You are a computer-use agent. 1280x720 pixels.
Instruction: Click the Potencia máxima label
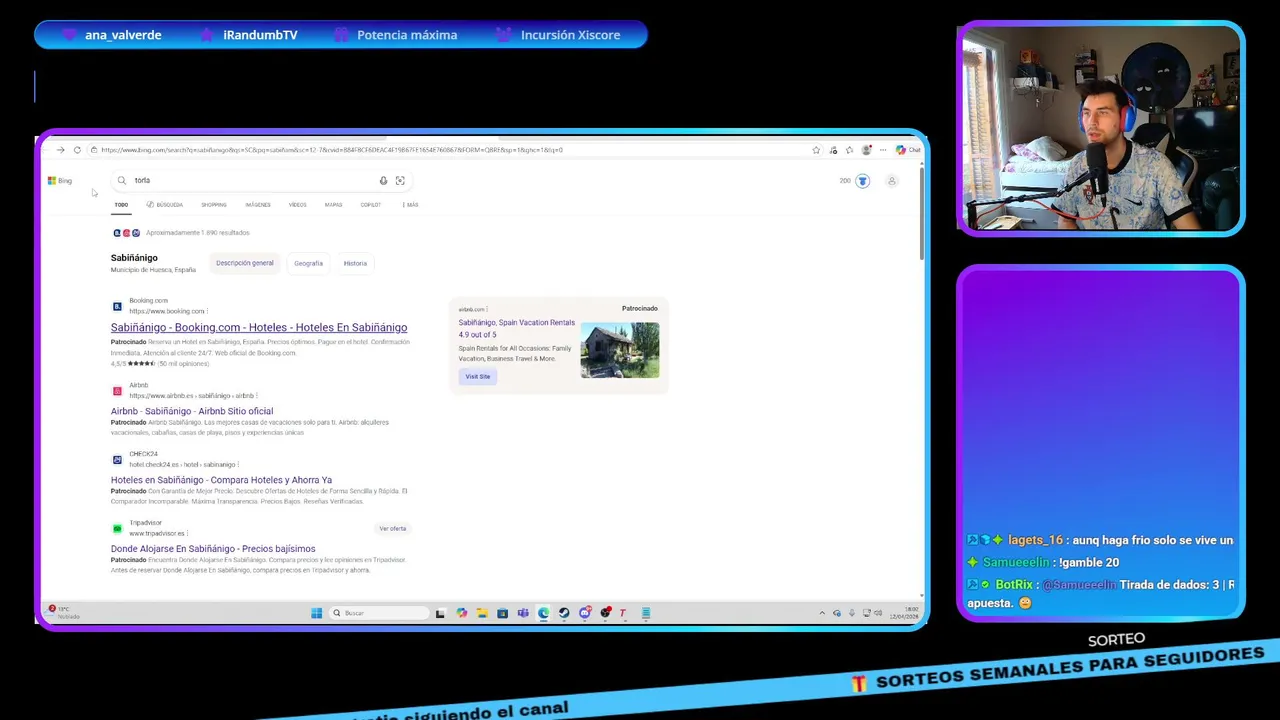(x=407, y=35)
